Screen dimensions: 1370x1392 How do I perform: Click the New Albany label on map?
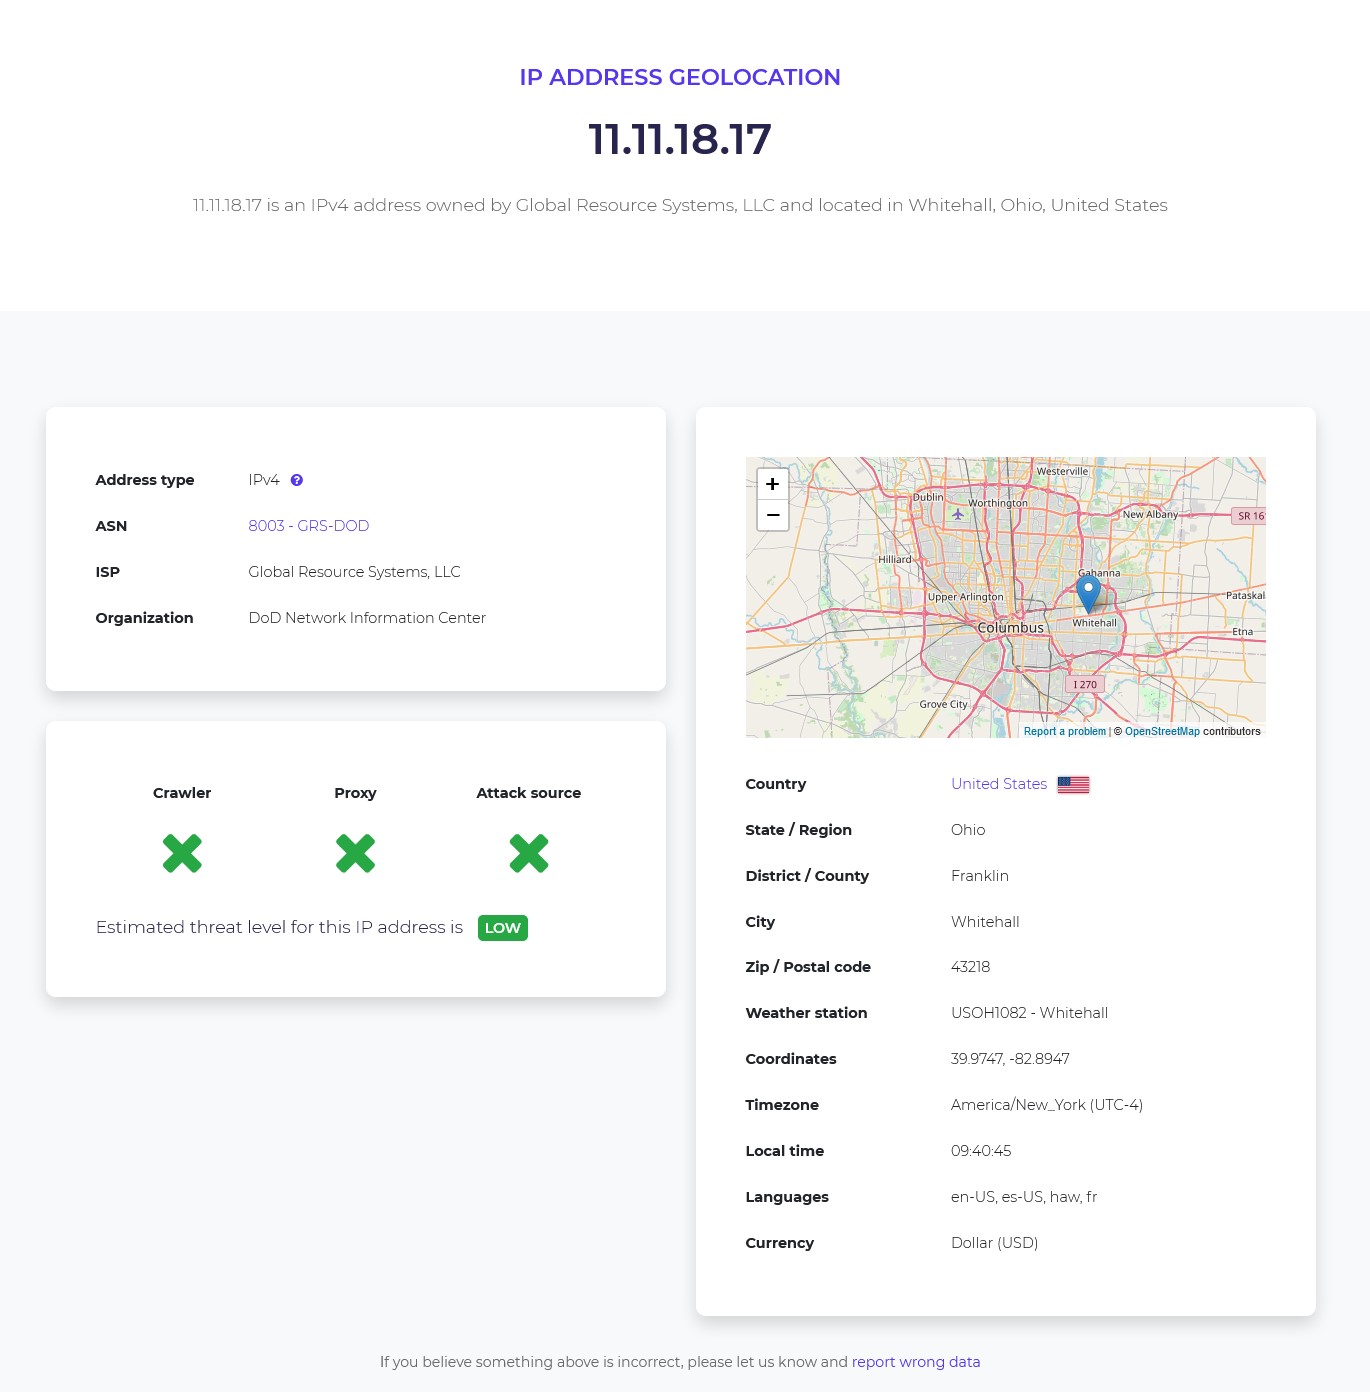[x=1150, y=514]
